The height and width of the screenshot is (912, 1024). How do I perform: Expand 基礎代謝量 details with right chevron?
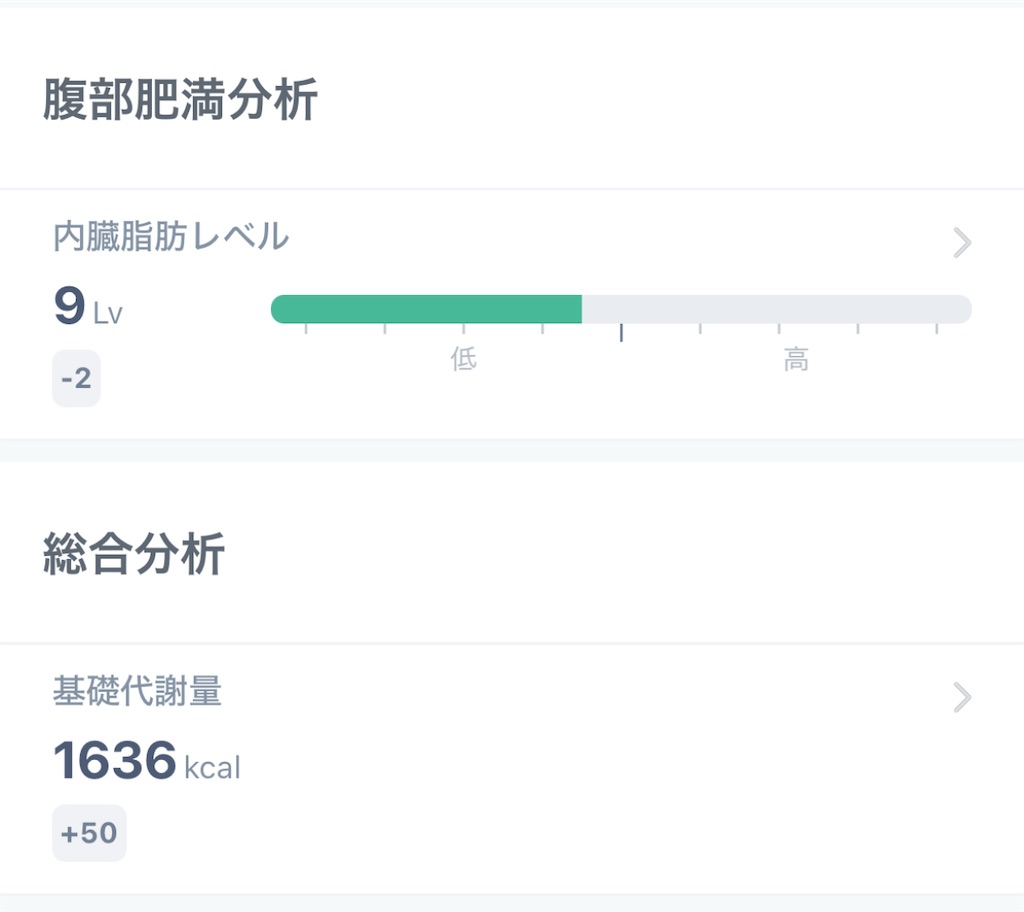coord(962,697)
